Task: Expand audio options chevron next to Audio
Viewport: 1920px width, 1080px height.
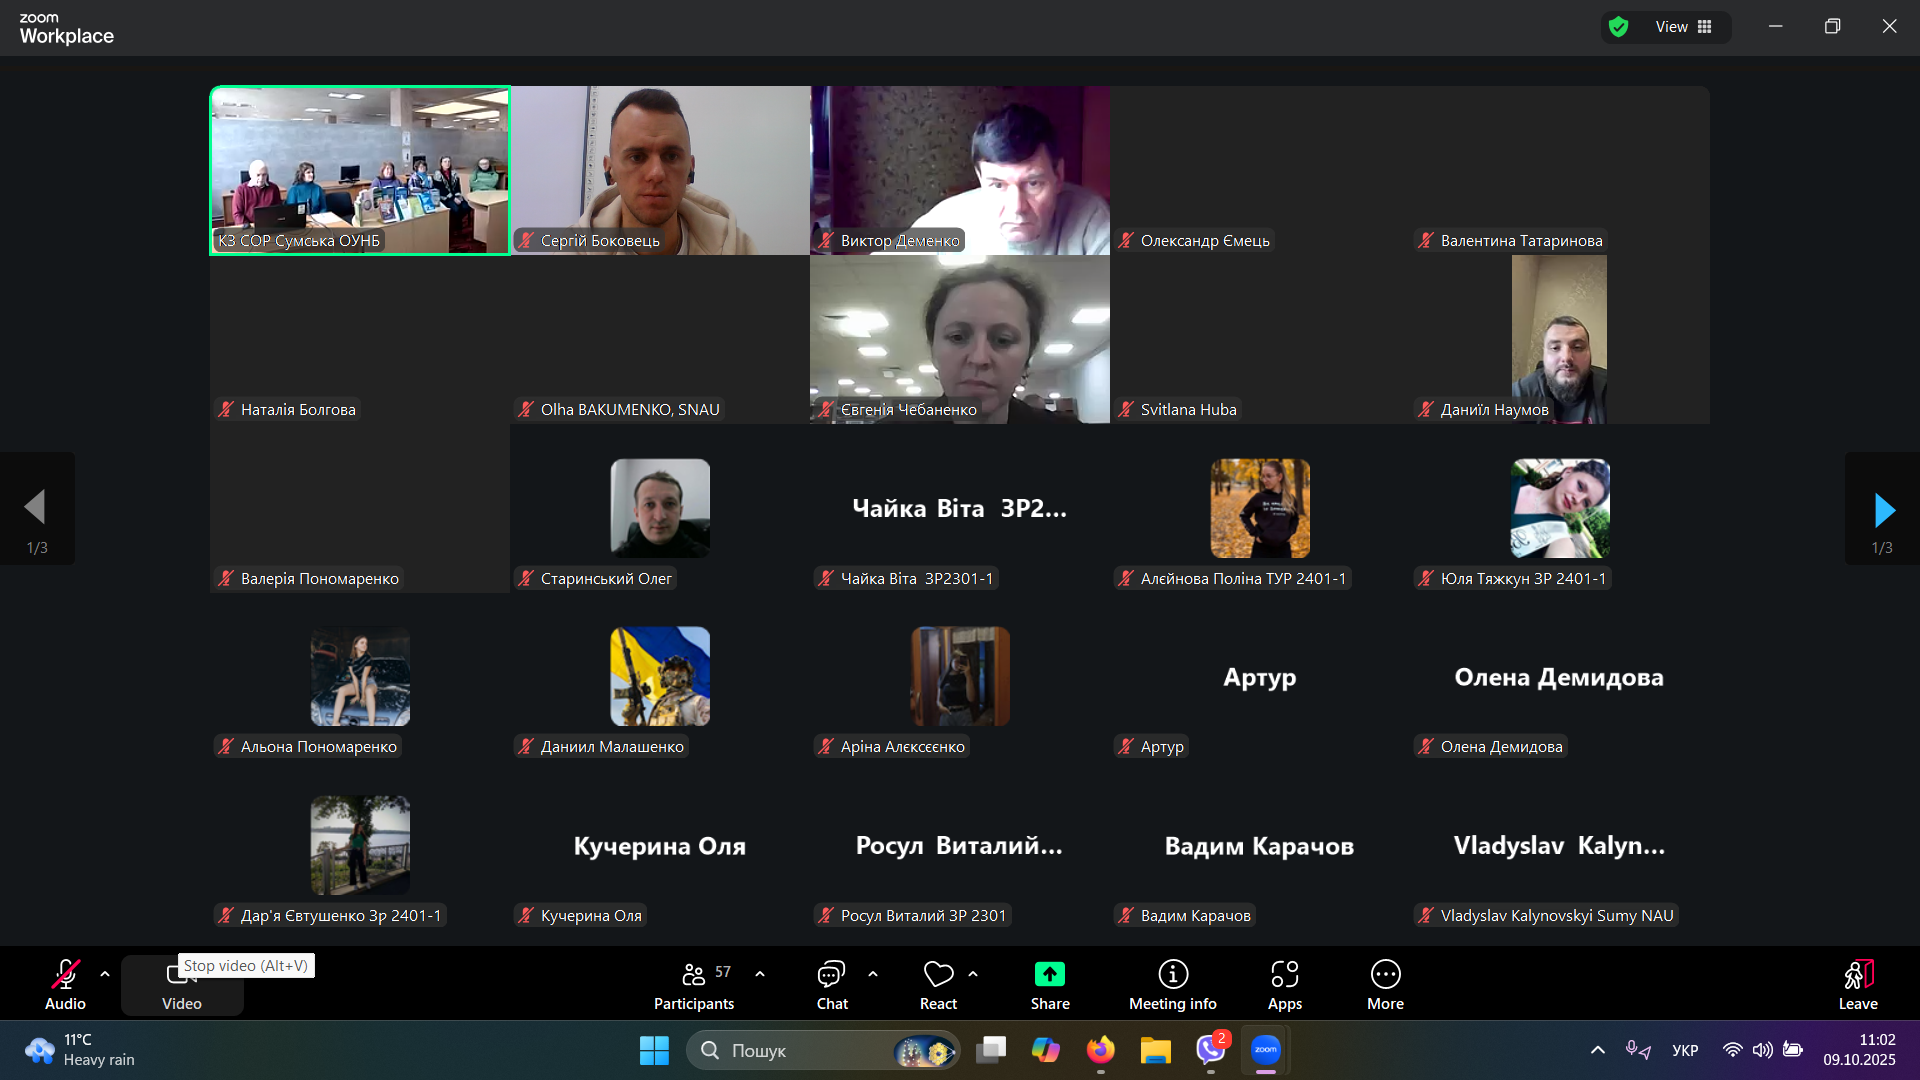Action: tap(105, 973)
